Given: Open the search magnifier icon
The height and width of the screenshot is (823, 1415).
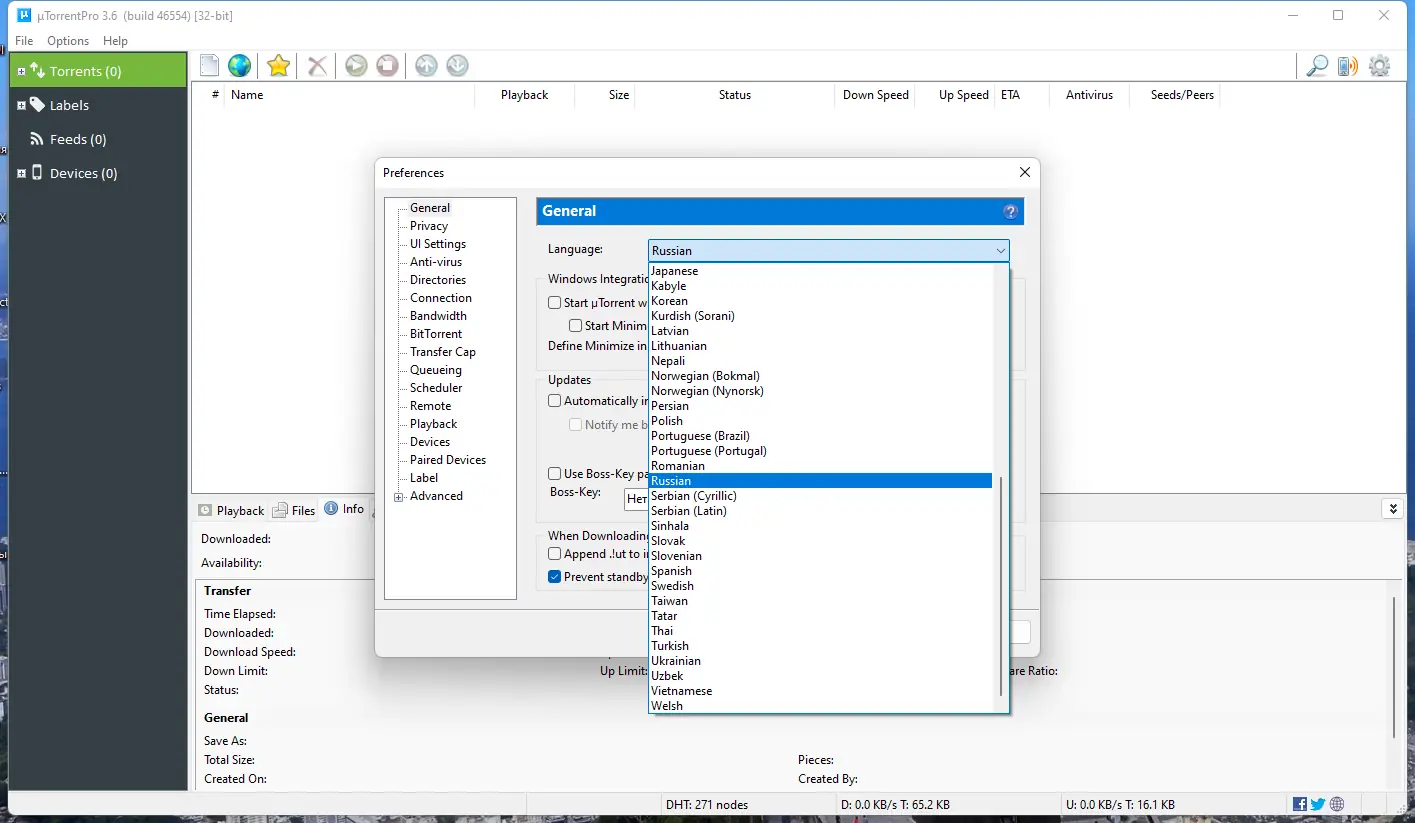Looking at the screenshot, I should tap(1315, 65).
